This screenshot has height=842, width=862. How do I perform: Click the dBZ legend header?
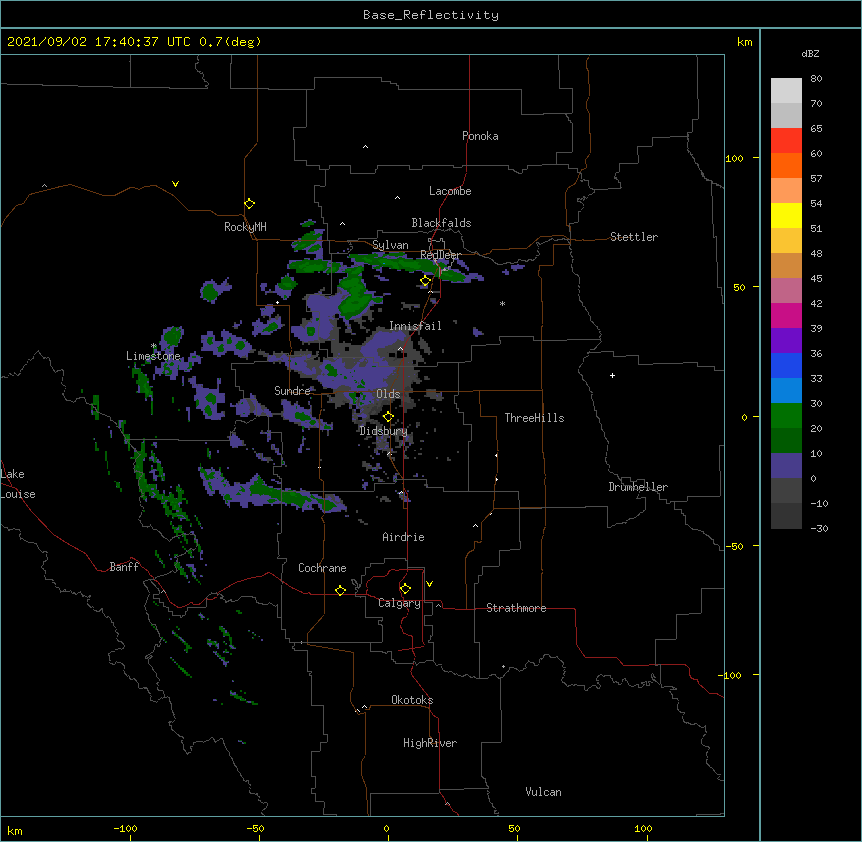click(810, 54)
